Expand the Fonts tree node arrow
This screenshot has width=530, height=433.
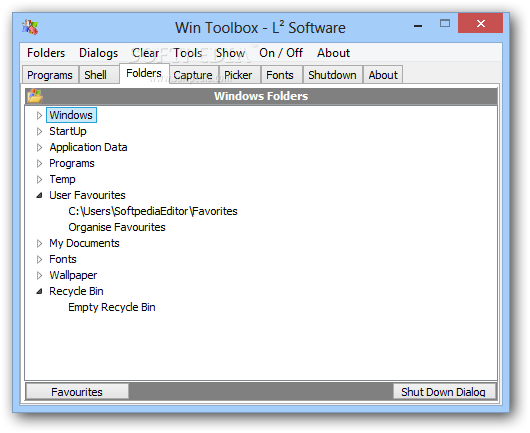click(x=39, y=259)
